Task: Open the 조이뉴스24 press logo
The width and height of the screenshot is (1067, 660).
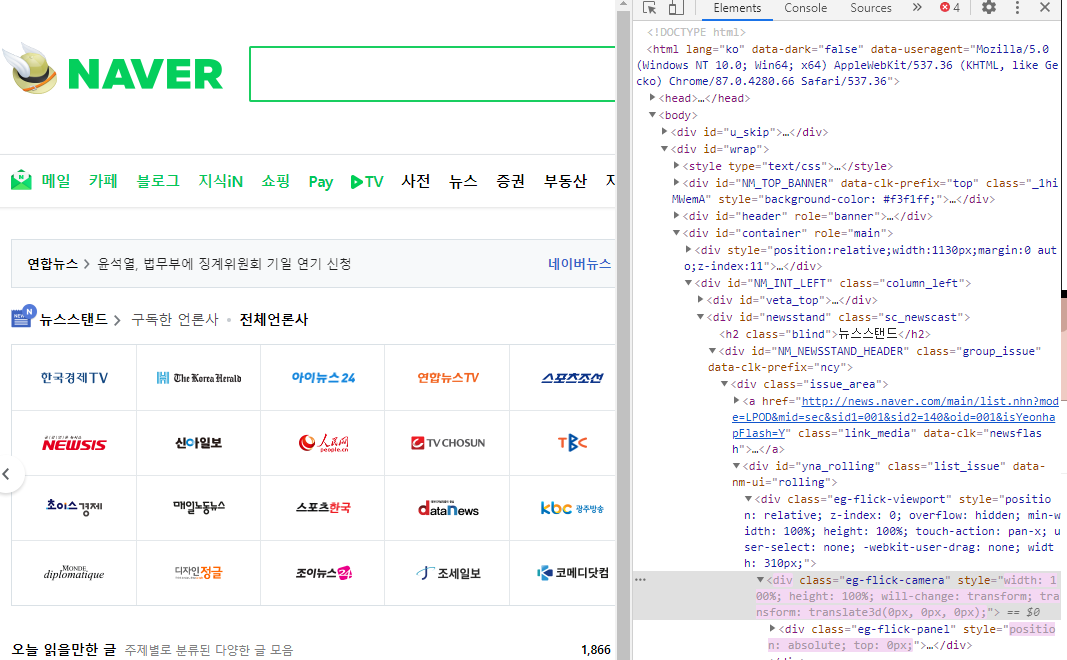Action: coord(323,573)
